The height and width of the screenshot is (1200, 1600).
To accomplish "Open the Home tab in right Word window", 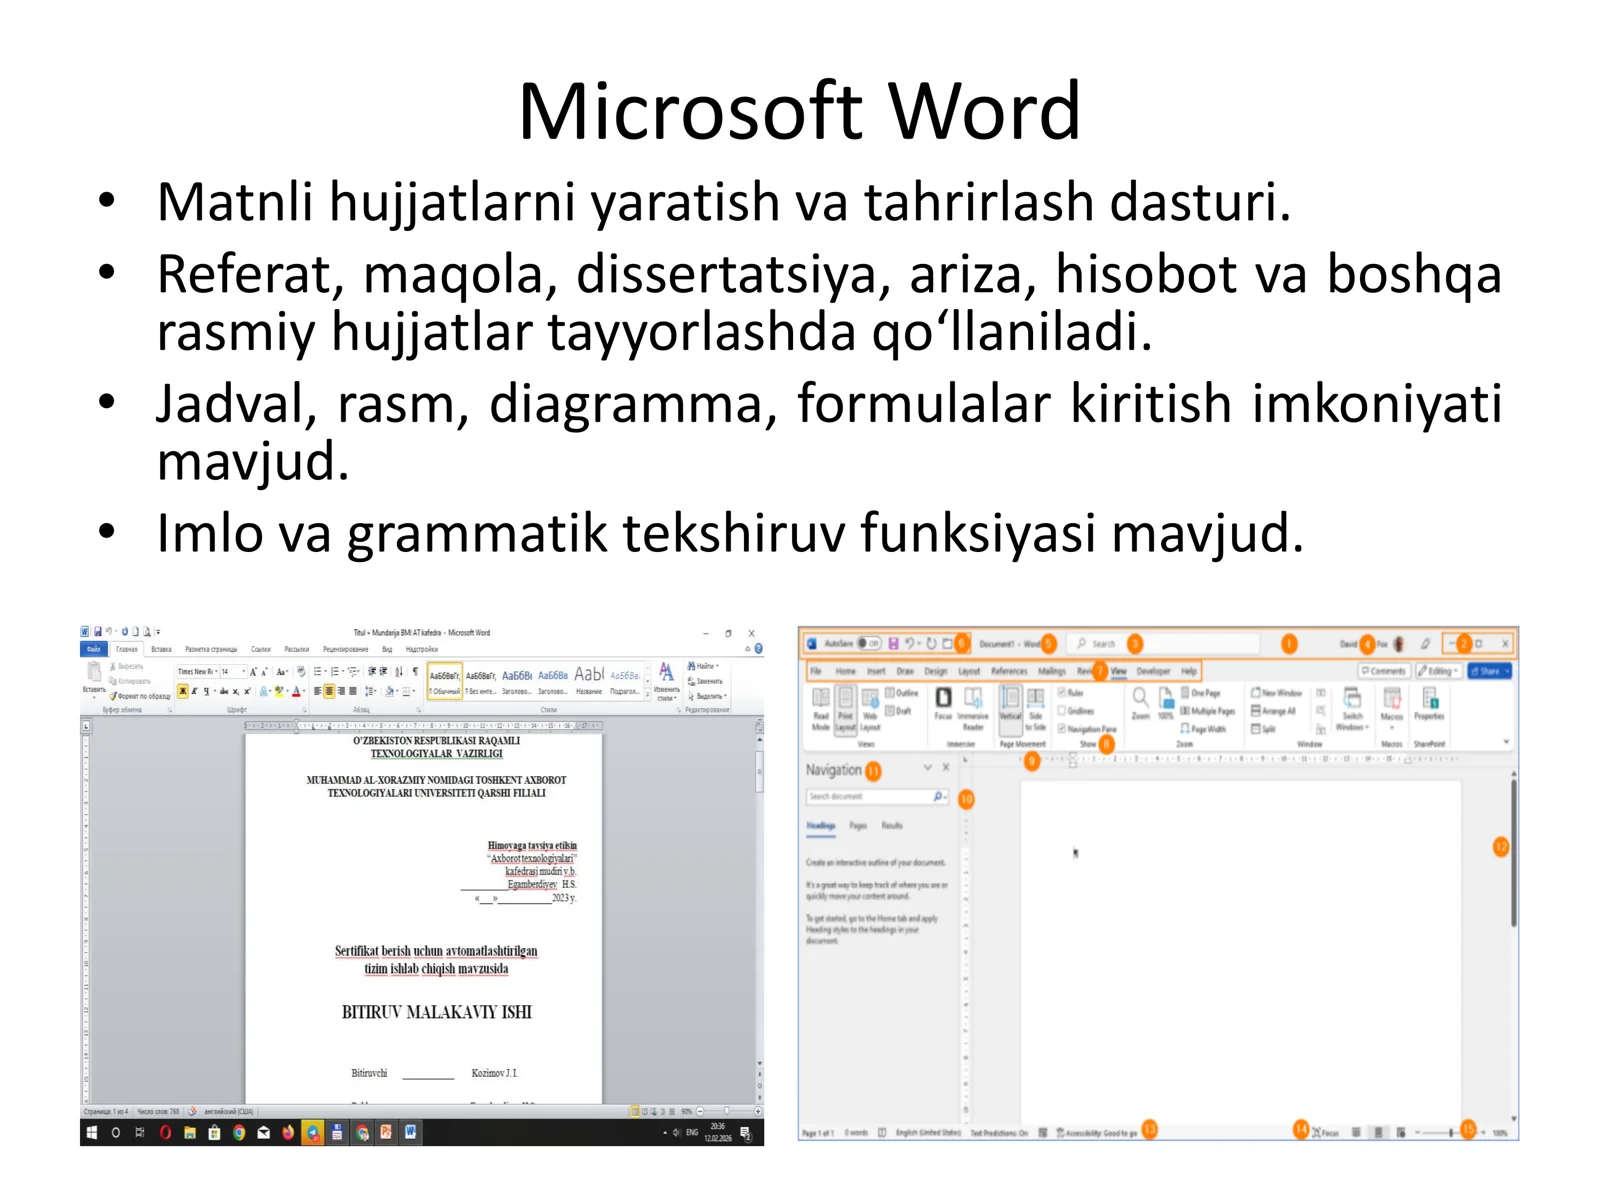I will pyautogui.click(x=846, y=671).
